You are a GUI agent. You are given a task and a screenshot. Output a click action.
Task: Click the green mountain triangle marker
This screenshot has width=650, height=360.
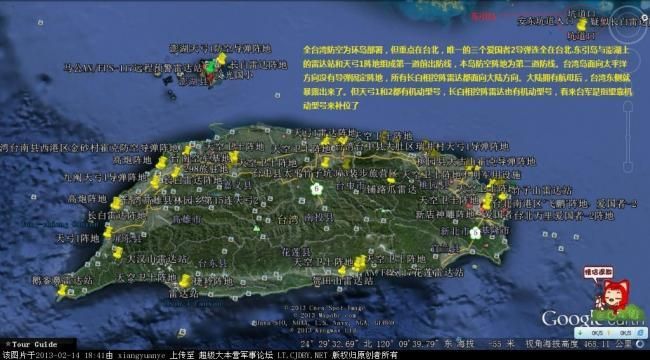click(257, 228)
